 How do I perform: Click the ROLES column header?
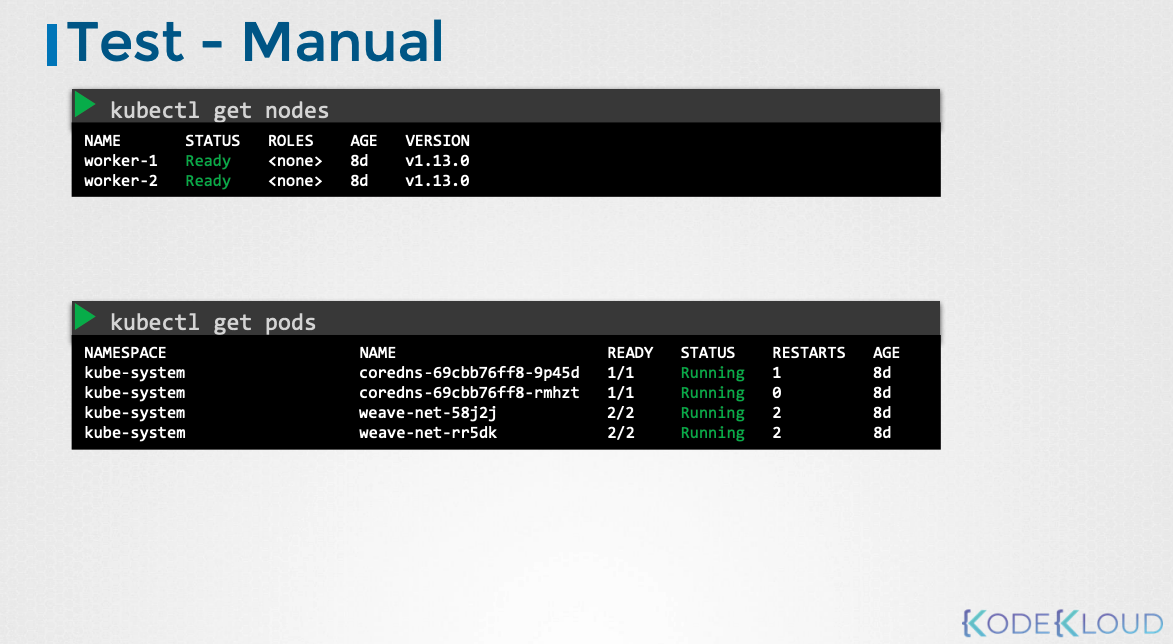[x=290, y=141]
